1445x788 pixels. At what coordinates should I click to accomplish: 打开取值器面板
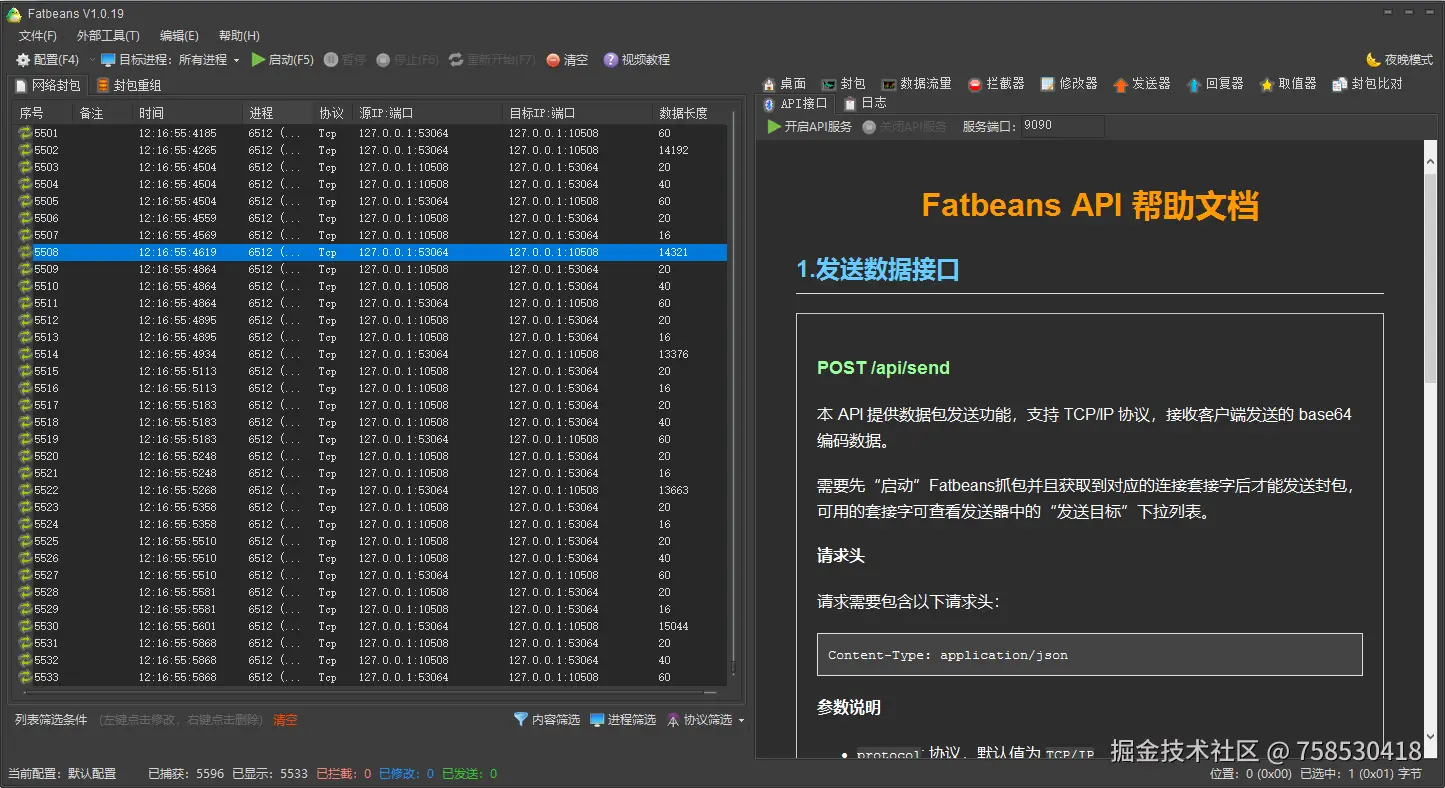tap(1287, 83)
